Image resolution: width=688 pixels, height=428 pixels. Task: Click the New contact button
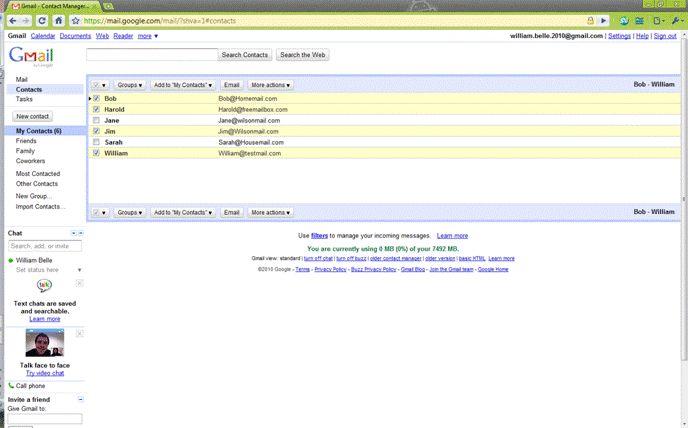coord(33,117)
